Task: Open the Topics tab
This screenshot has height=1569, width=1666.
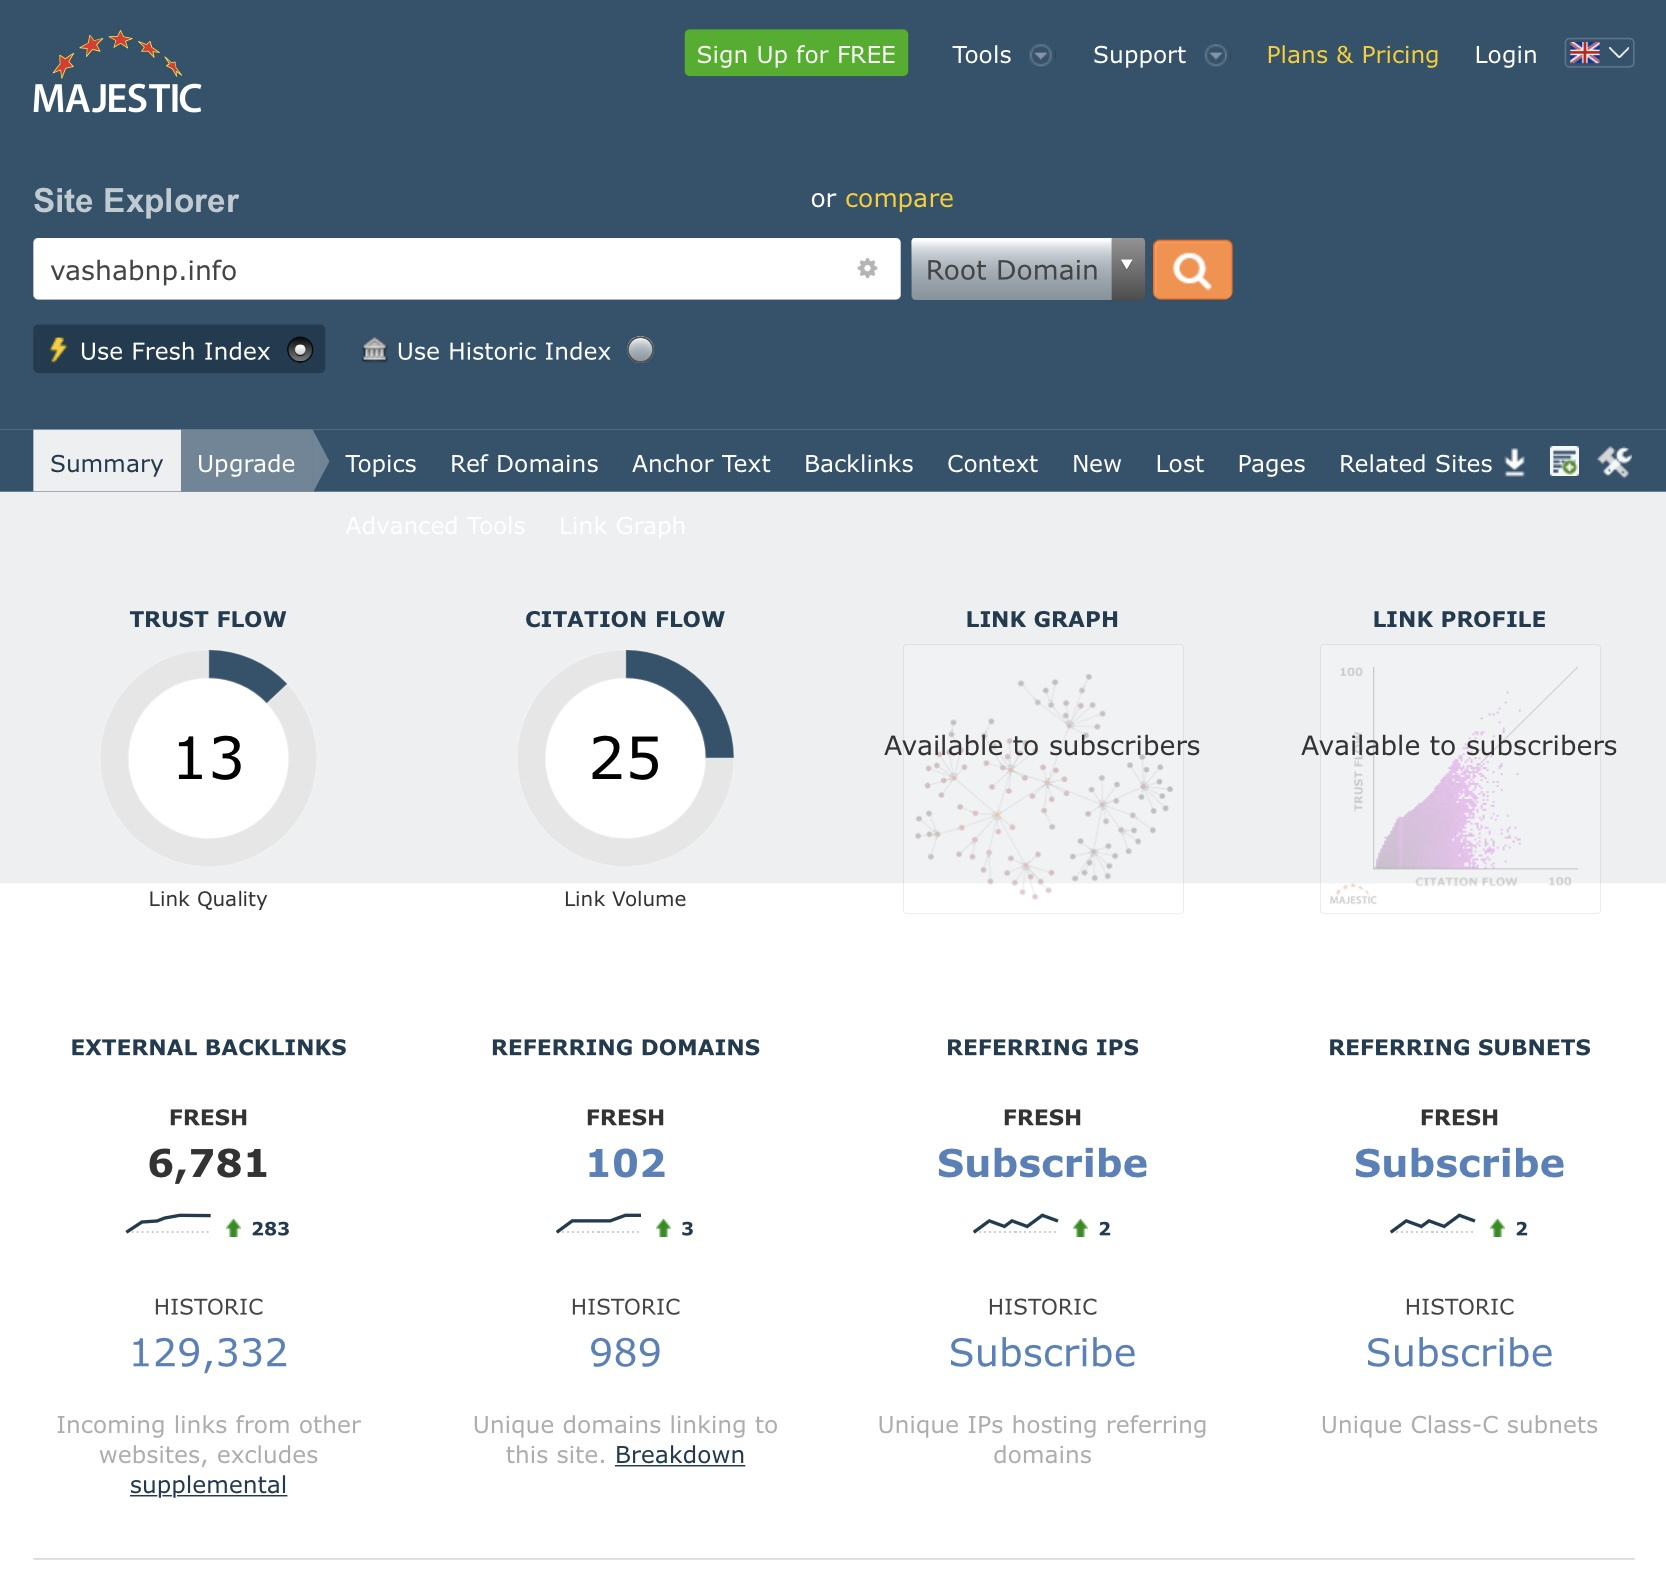Action: tap(380, 463)
